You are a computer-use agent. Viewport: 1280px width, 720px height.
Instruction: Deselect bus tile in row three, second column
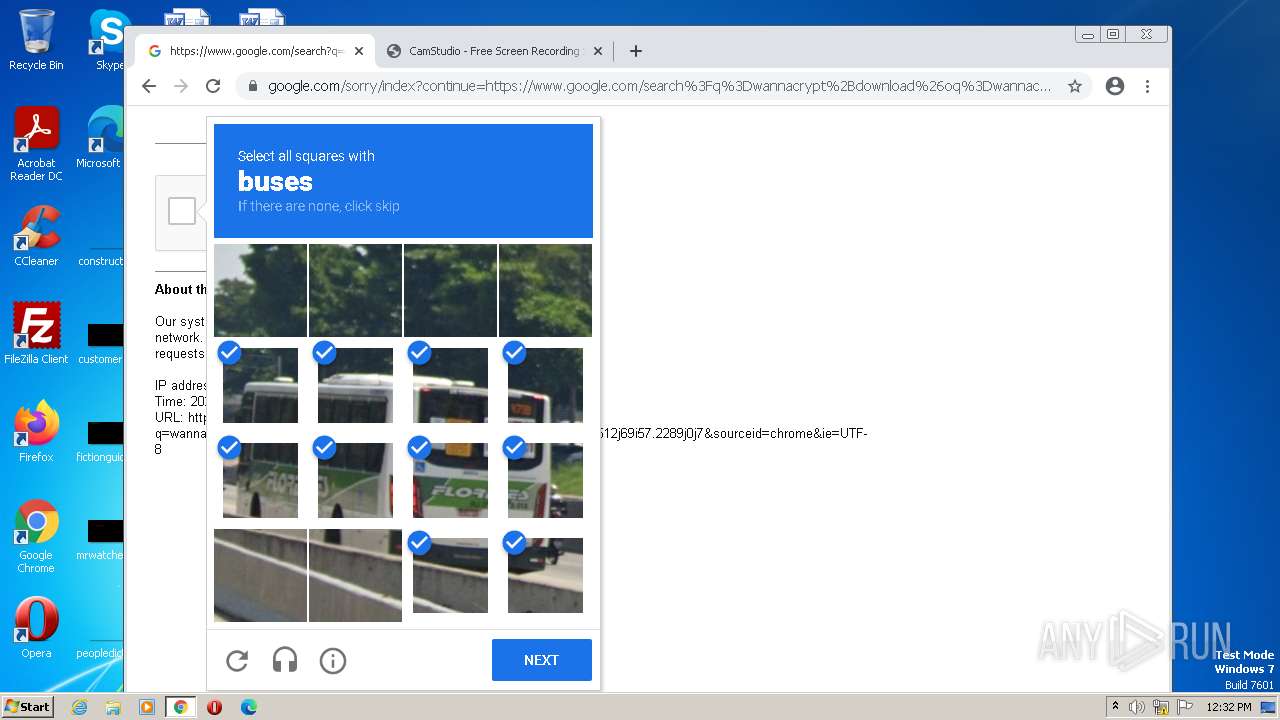point(355,480)
